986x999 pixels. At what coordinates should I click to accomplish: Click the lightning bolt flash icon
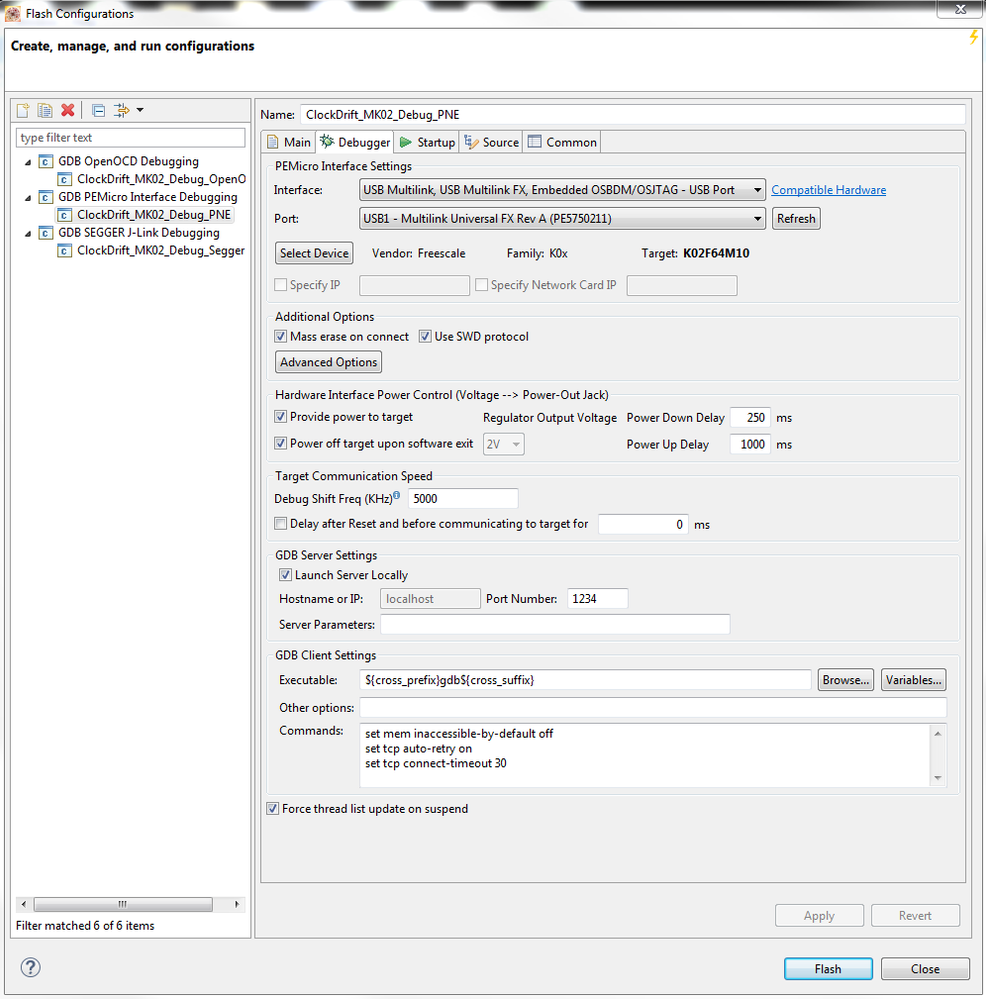tap(973, 37)
